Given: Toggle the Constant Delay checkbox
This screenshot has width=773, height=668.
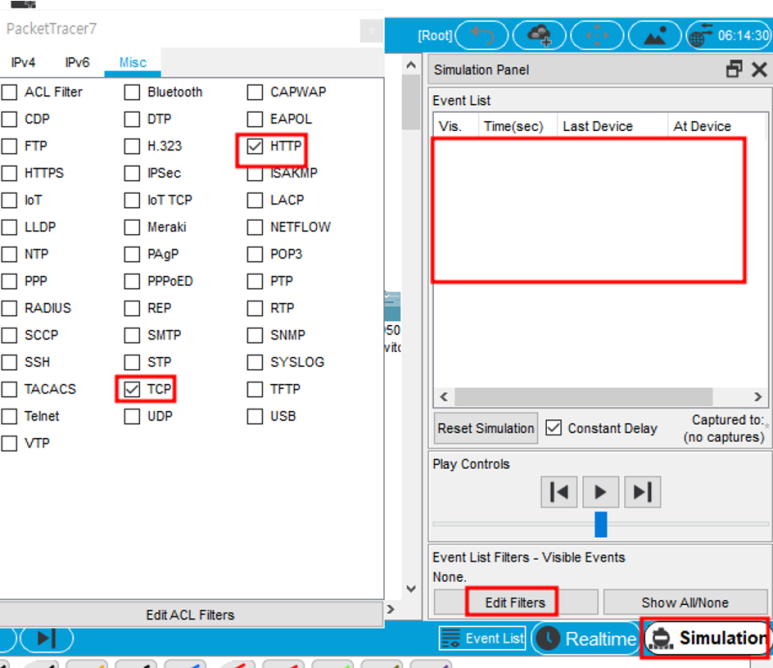Looking at the screenshot, I should pos(553,428).
